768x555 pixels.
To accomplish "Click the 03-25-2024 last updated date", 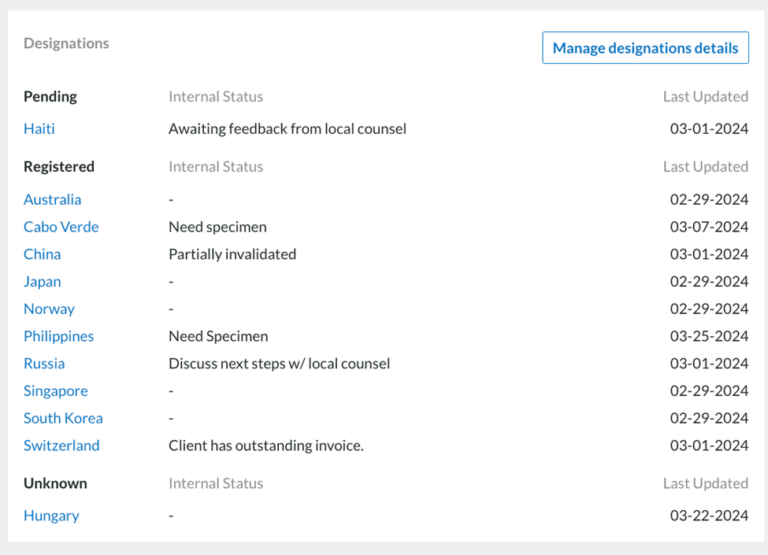I will [709, 336].
